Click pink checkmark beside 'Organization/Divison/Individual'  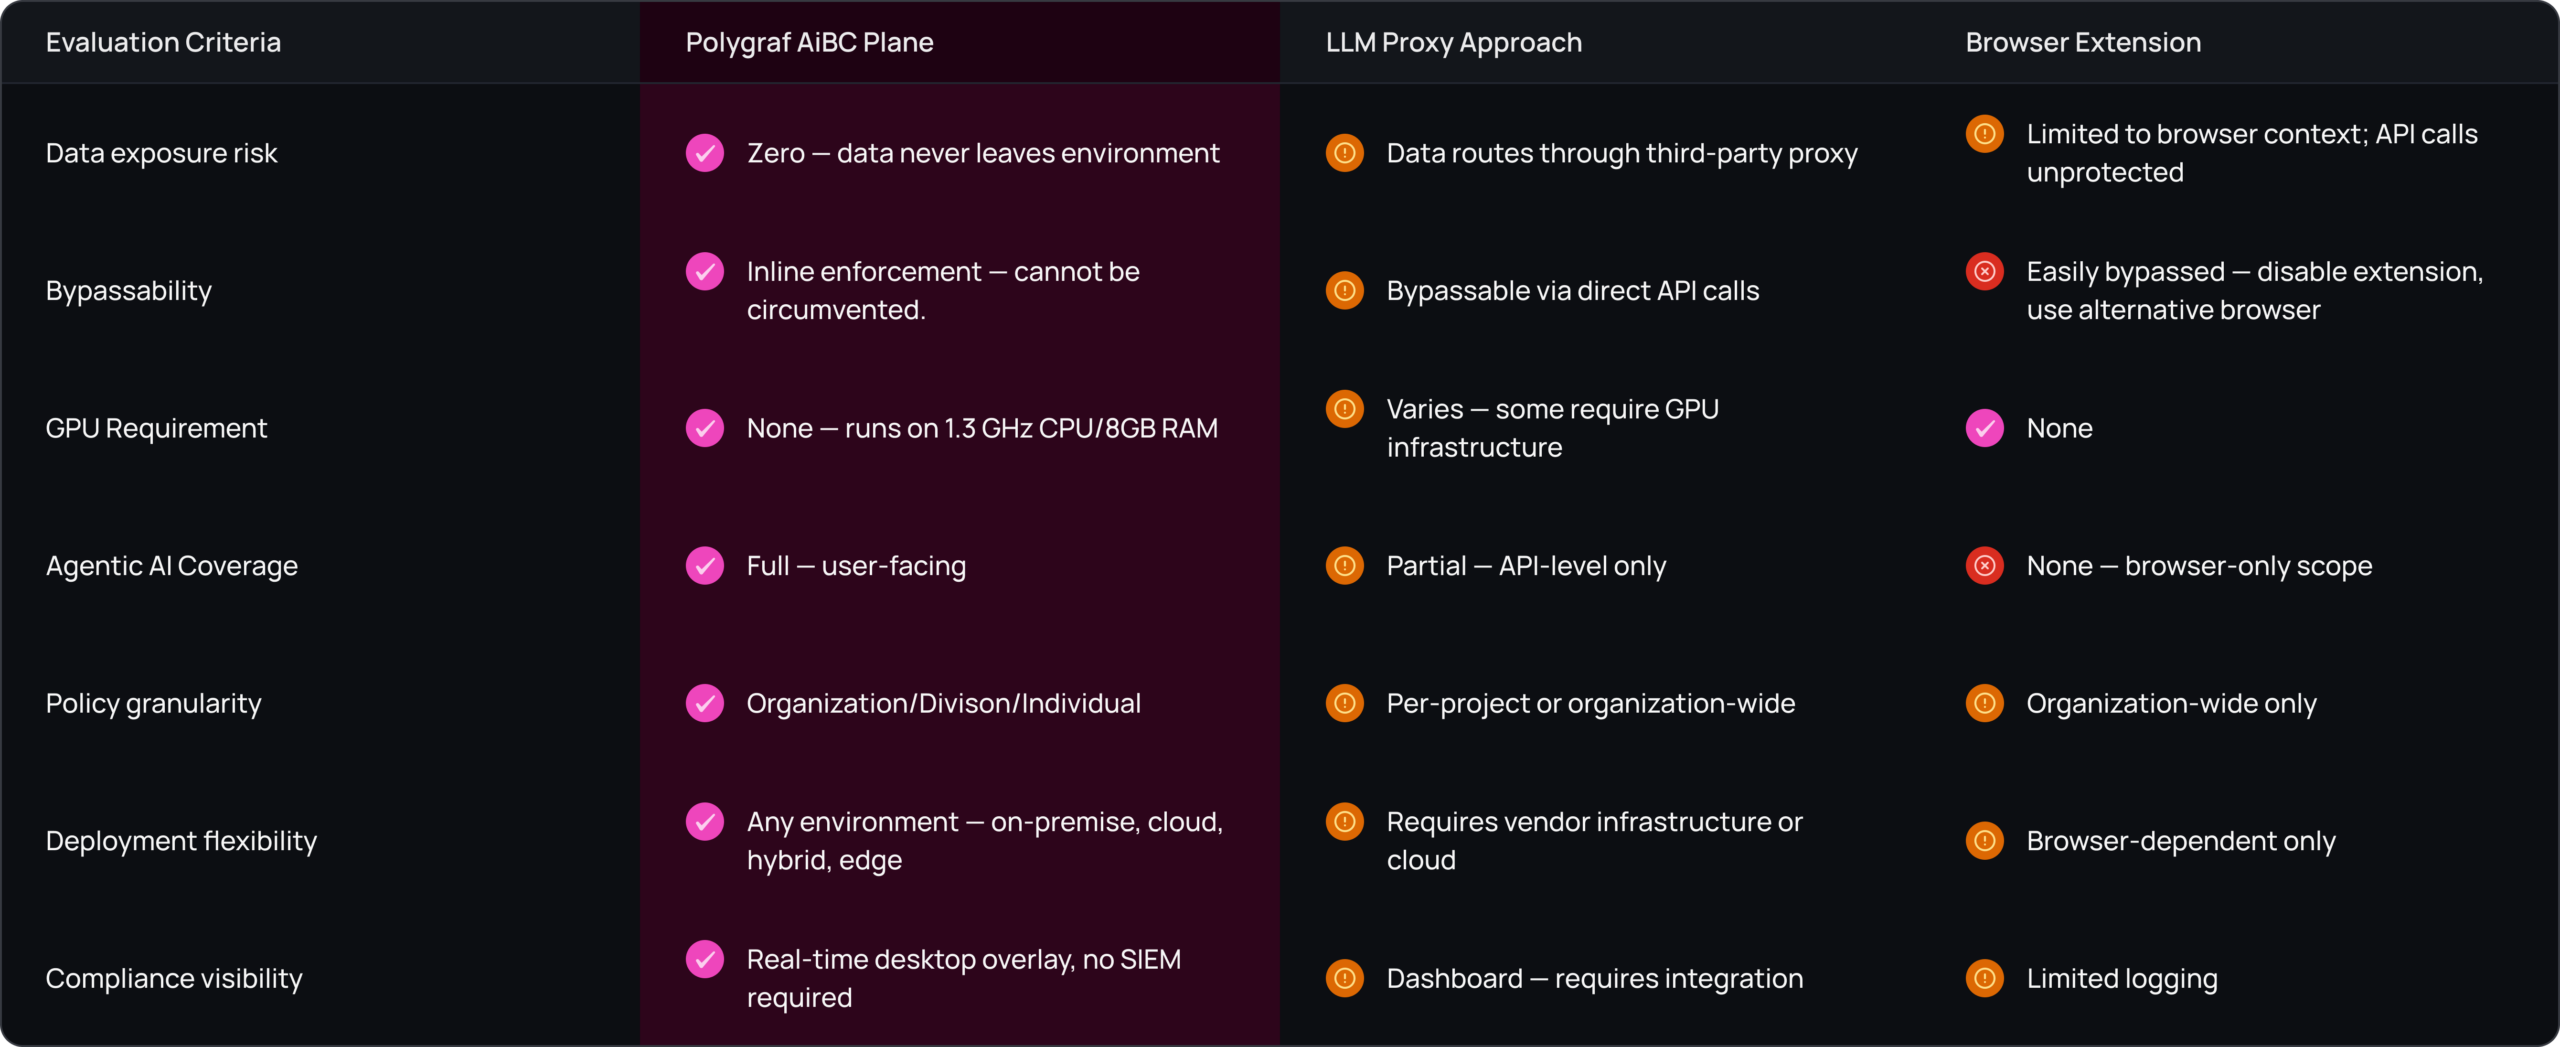(x=705, y=703)
